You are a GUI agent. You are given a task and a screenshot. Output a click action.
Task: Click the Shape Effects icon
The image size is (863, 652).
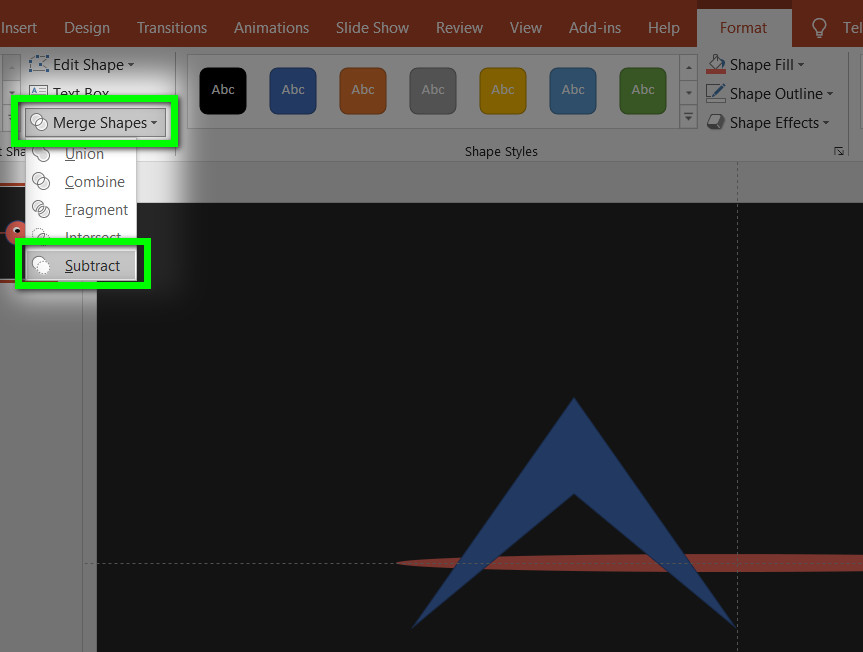716,123
